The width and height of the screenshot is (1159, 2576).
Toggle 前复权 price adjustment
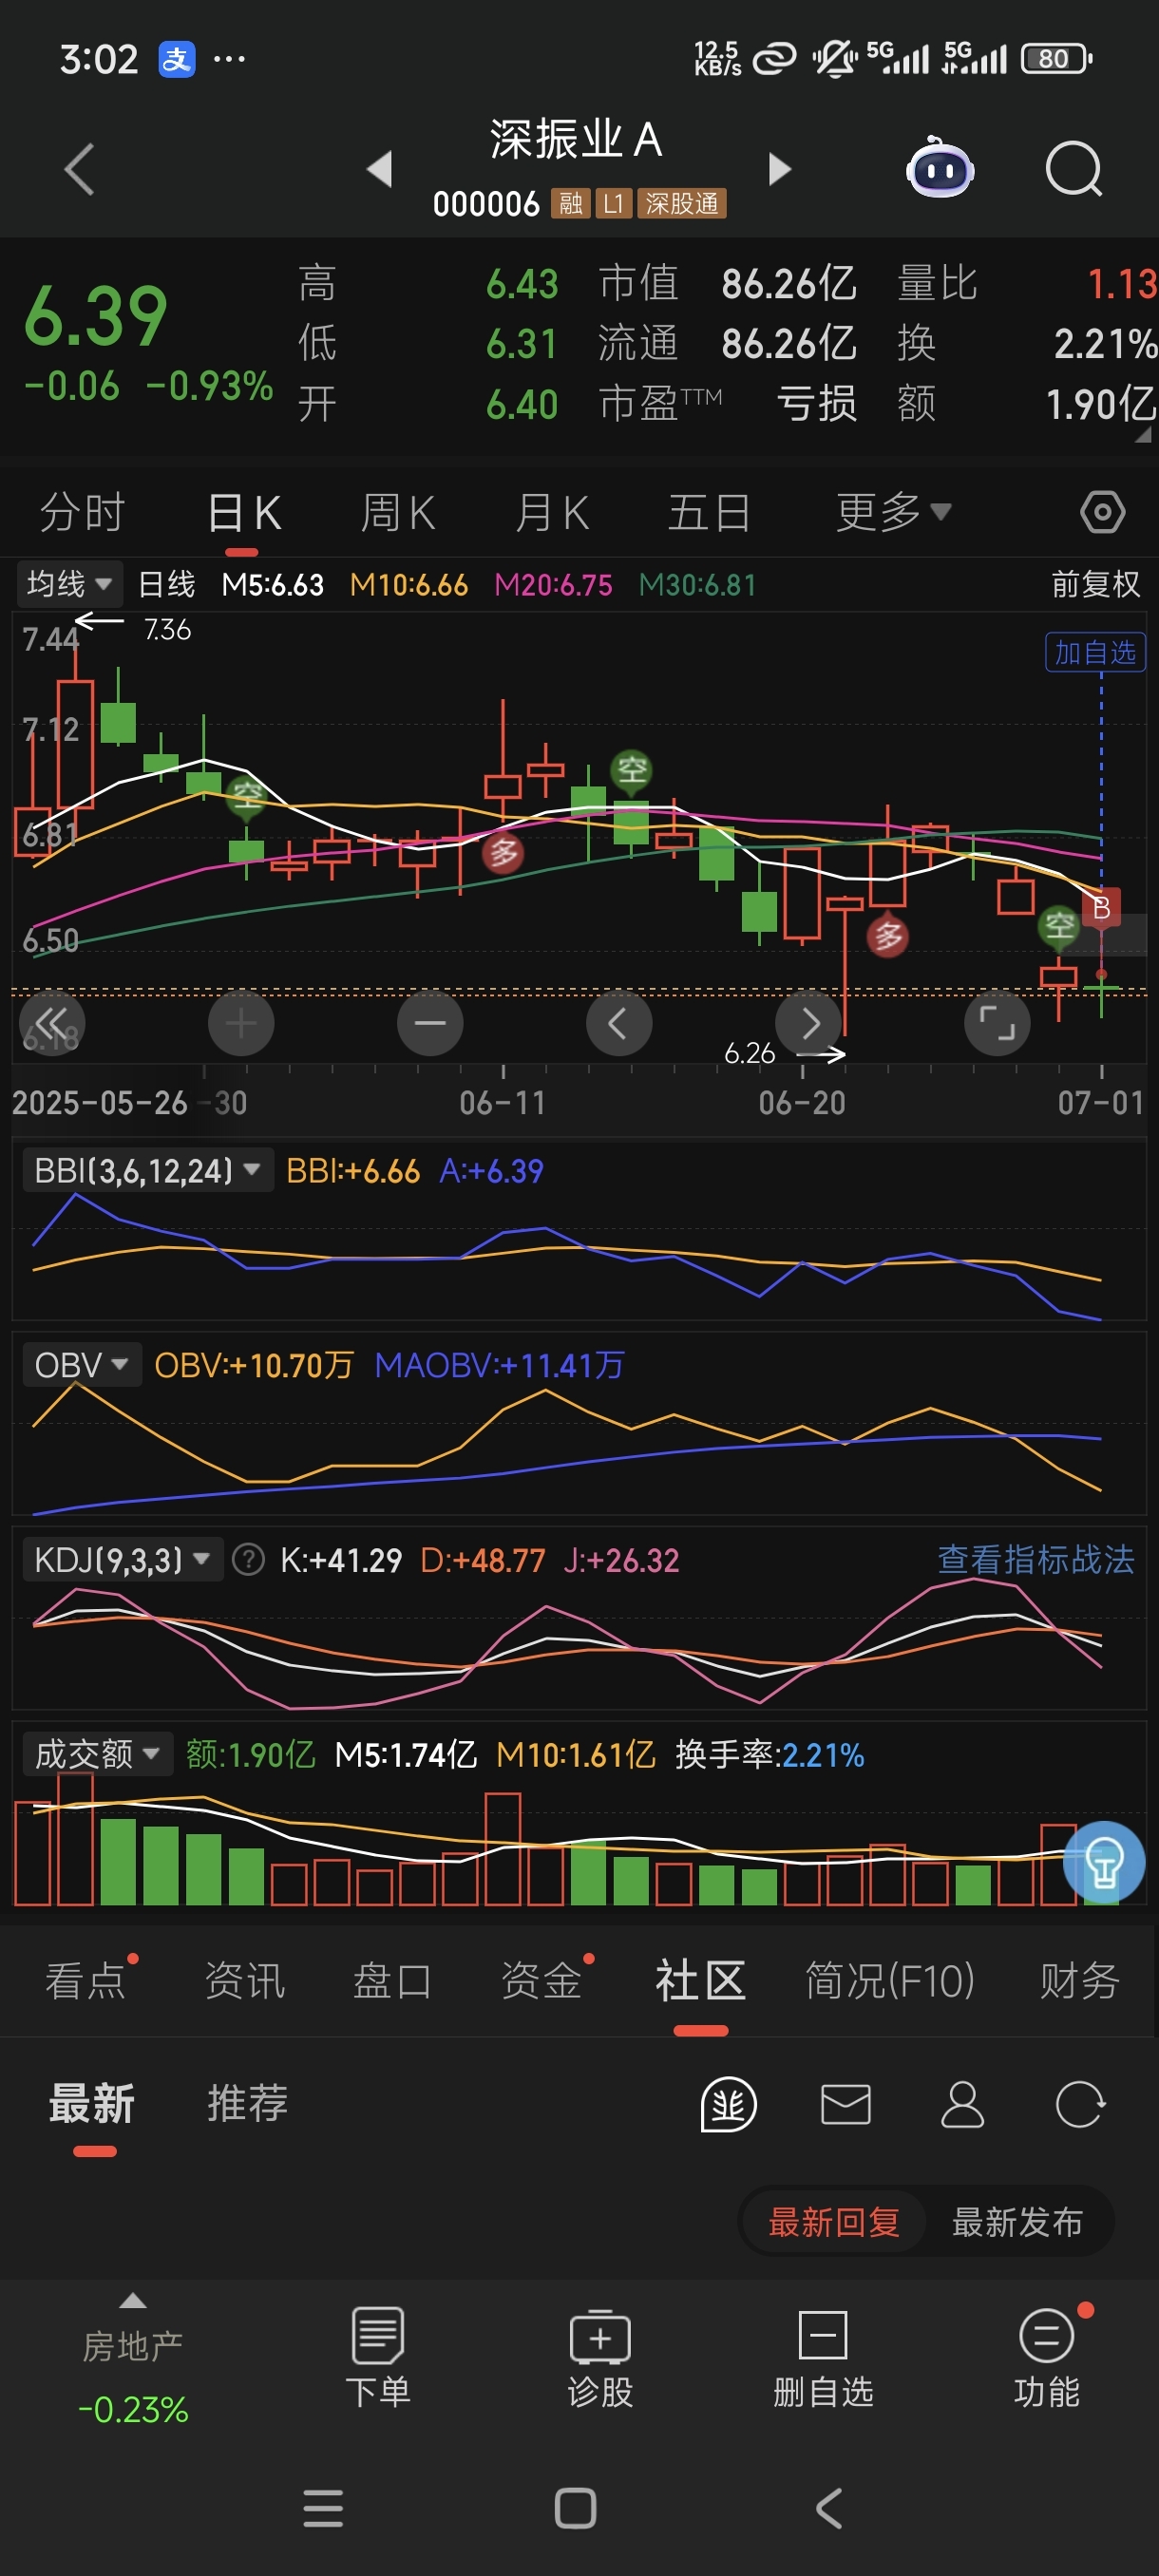pyautogui.click(x=1095, y=584)
